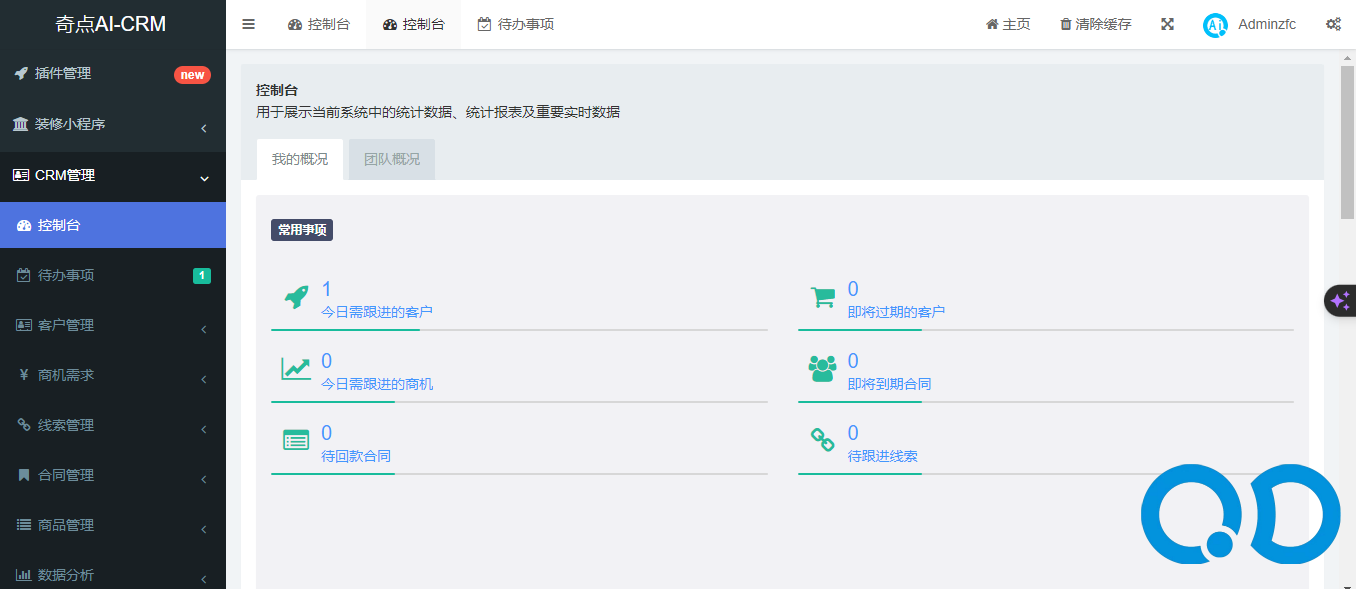Switch to the 团队概况 tab
1356x589 pixels.
[391, 159]
